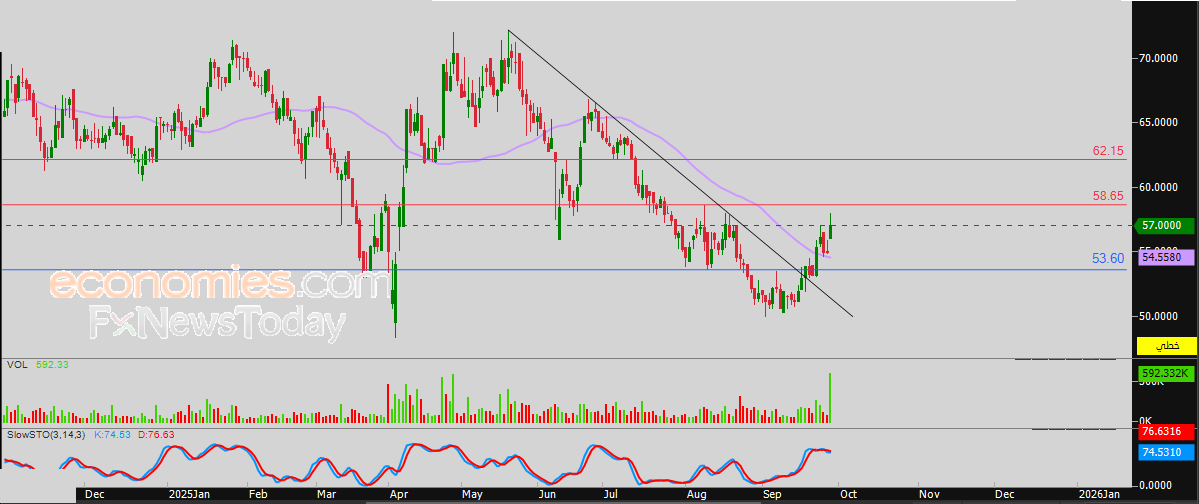This screenshot has height=504, width=1199.
Task: Click the blue 74.5310 stochastic K value tag
Action: pos(1165,453)
